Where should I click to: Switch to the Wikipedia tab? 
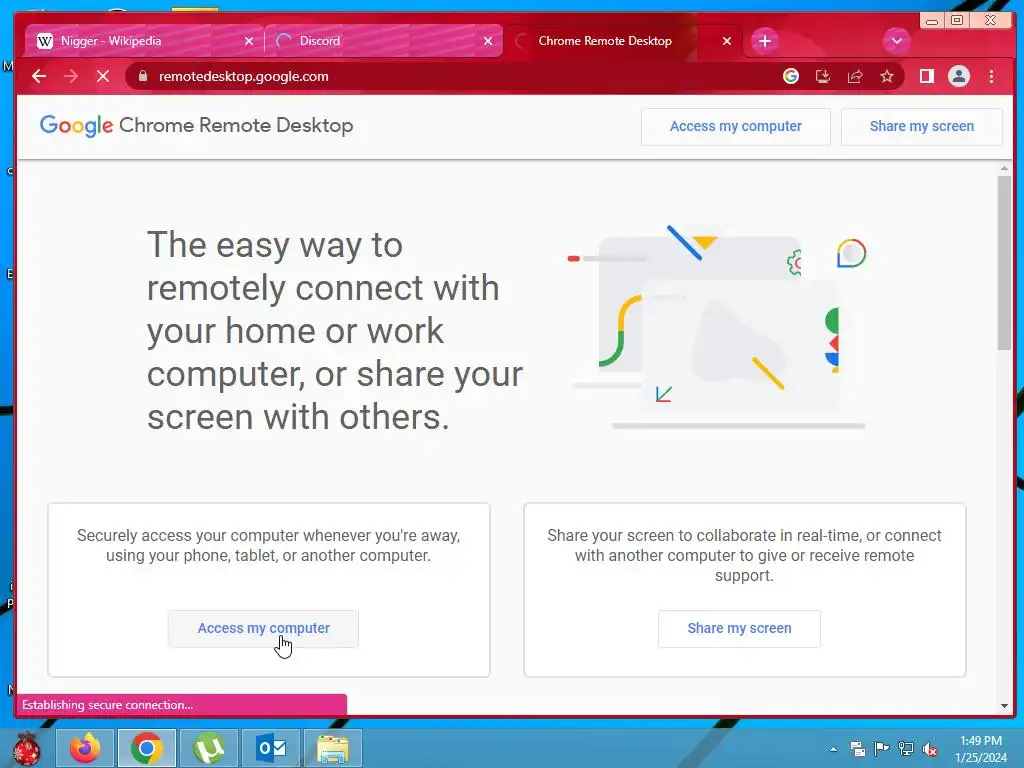pyautogui.click(x=144, y=41)
